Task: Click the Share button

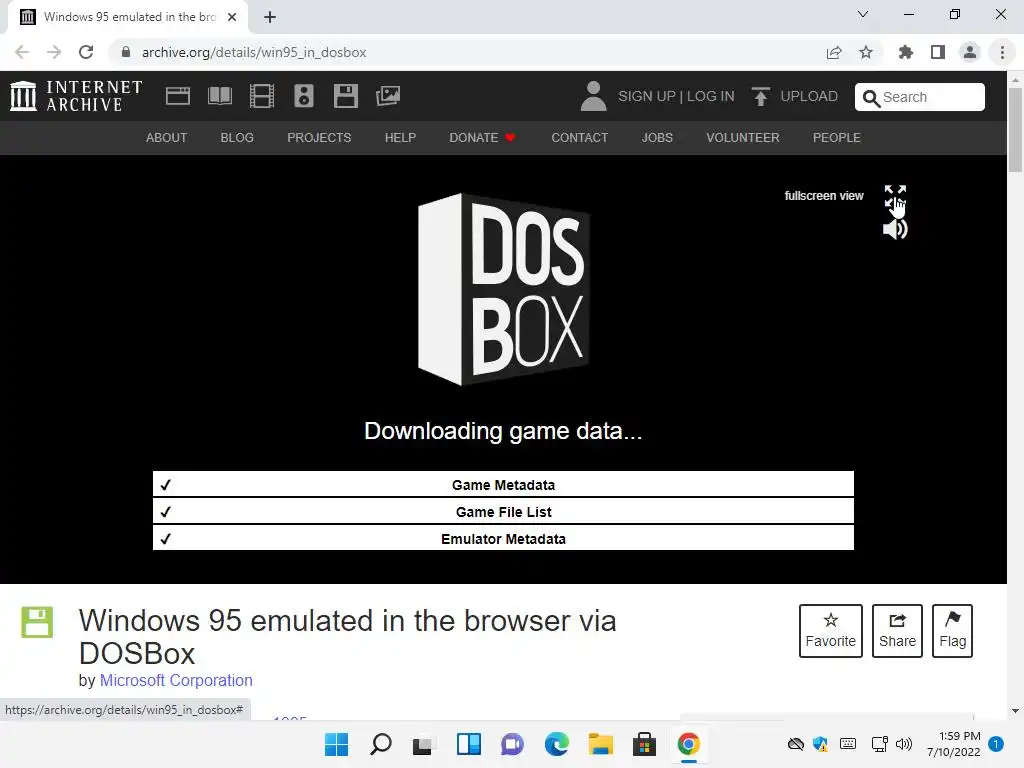Action: 897,631
